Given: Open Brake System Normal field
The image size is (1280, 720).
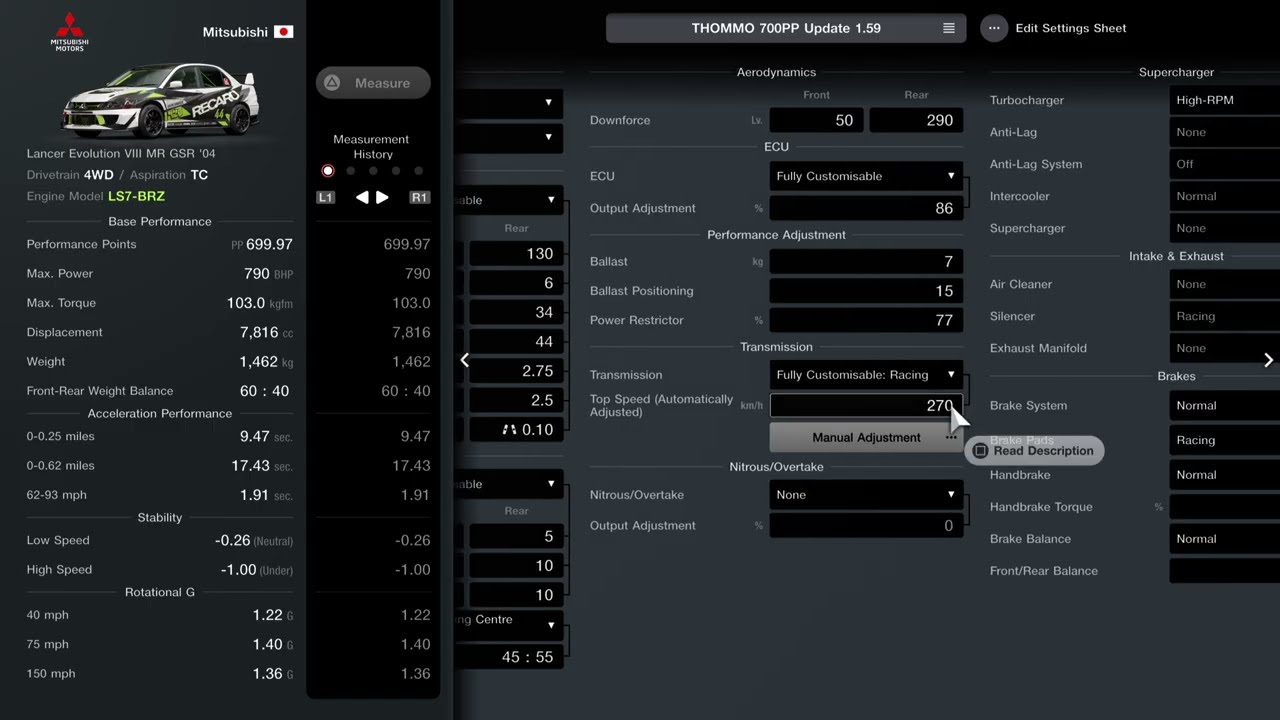Looking at the screenshot, I should [x=1224, y=406].
